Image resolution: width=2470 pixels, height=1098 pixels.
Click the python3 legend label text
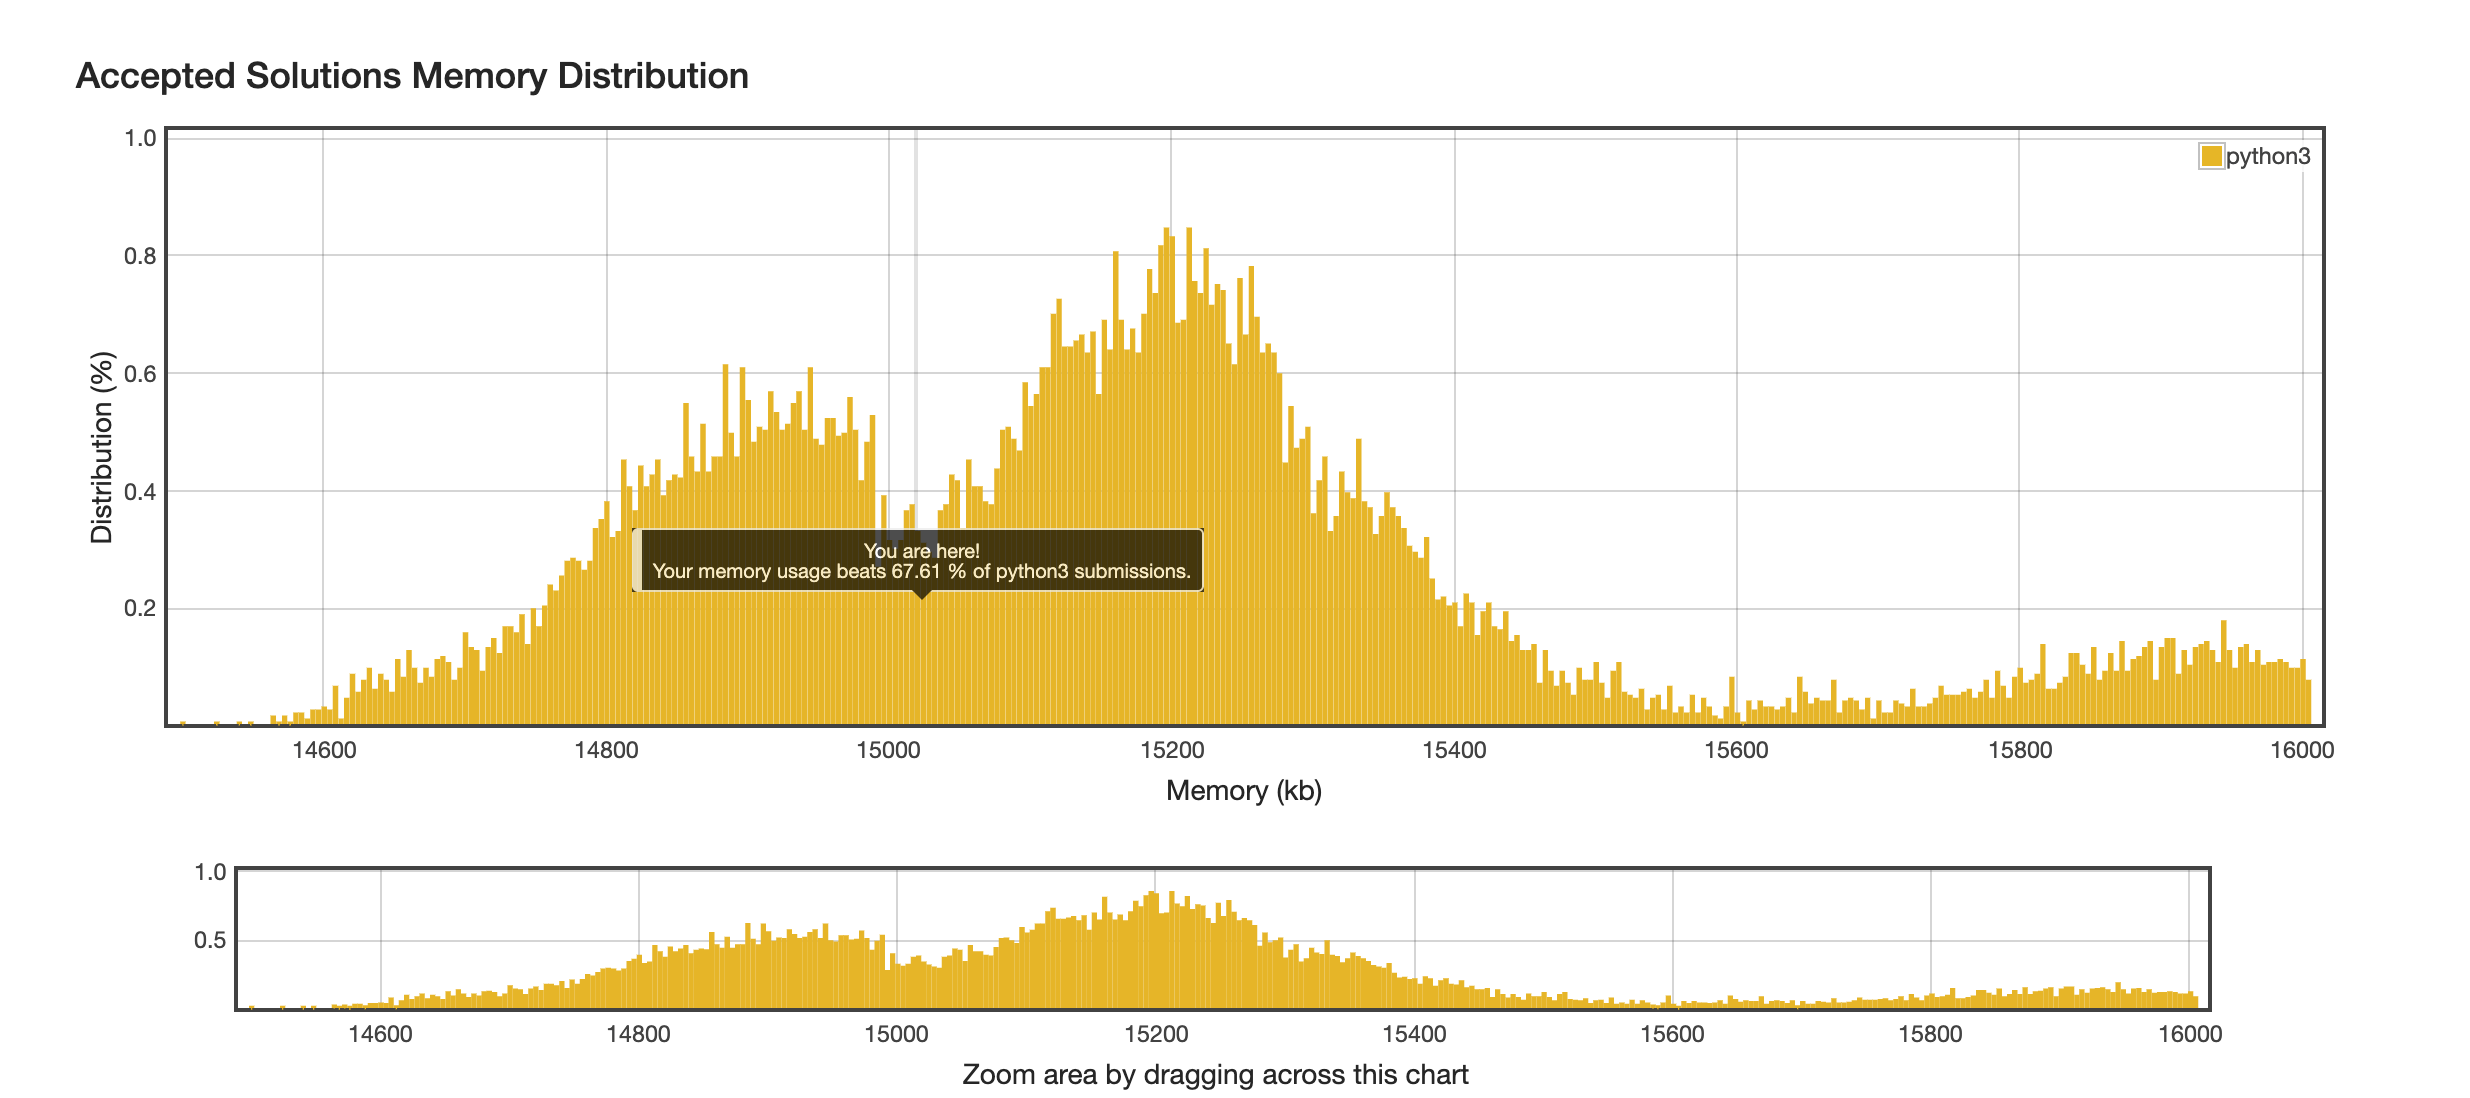tap(2268, 156)
